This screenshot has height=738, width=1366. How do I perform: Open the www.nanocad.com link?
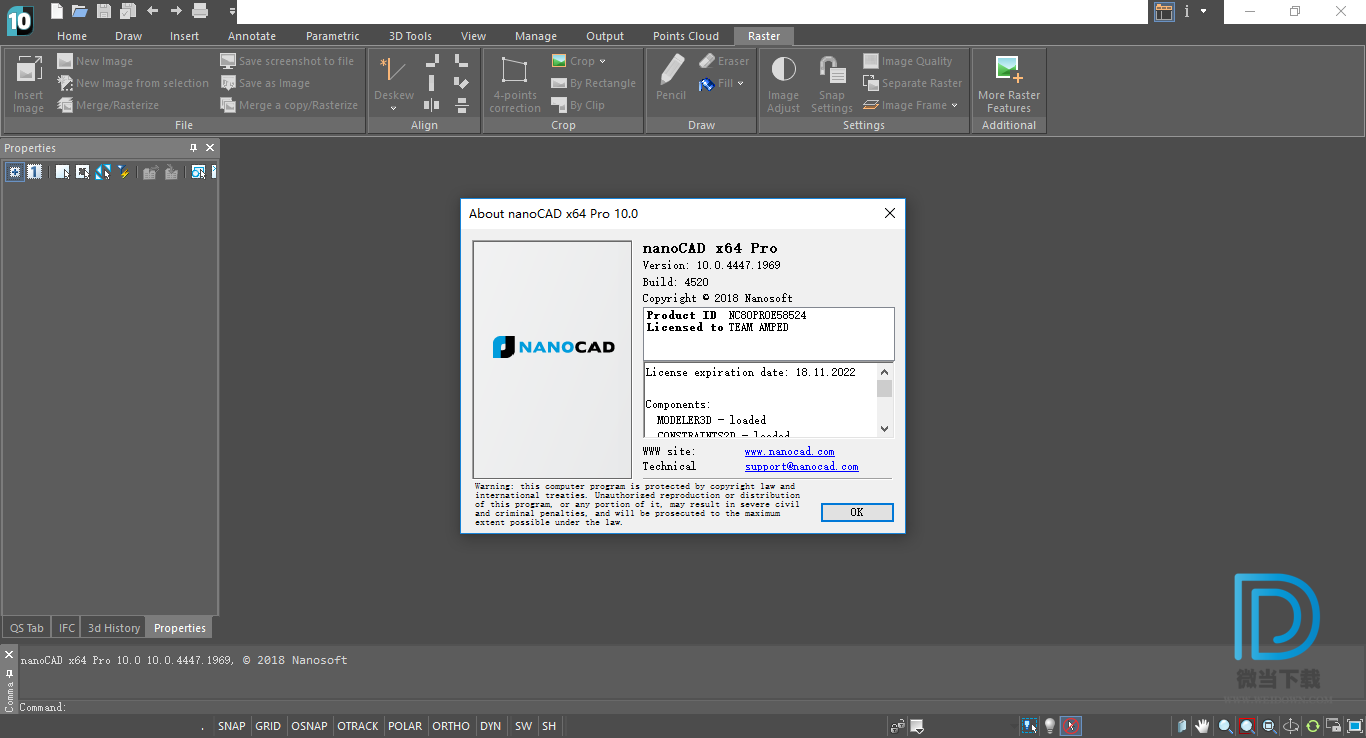(789, 452)
